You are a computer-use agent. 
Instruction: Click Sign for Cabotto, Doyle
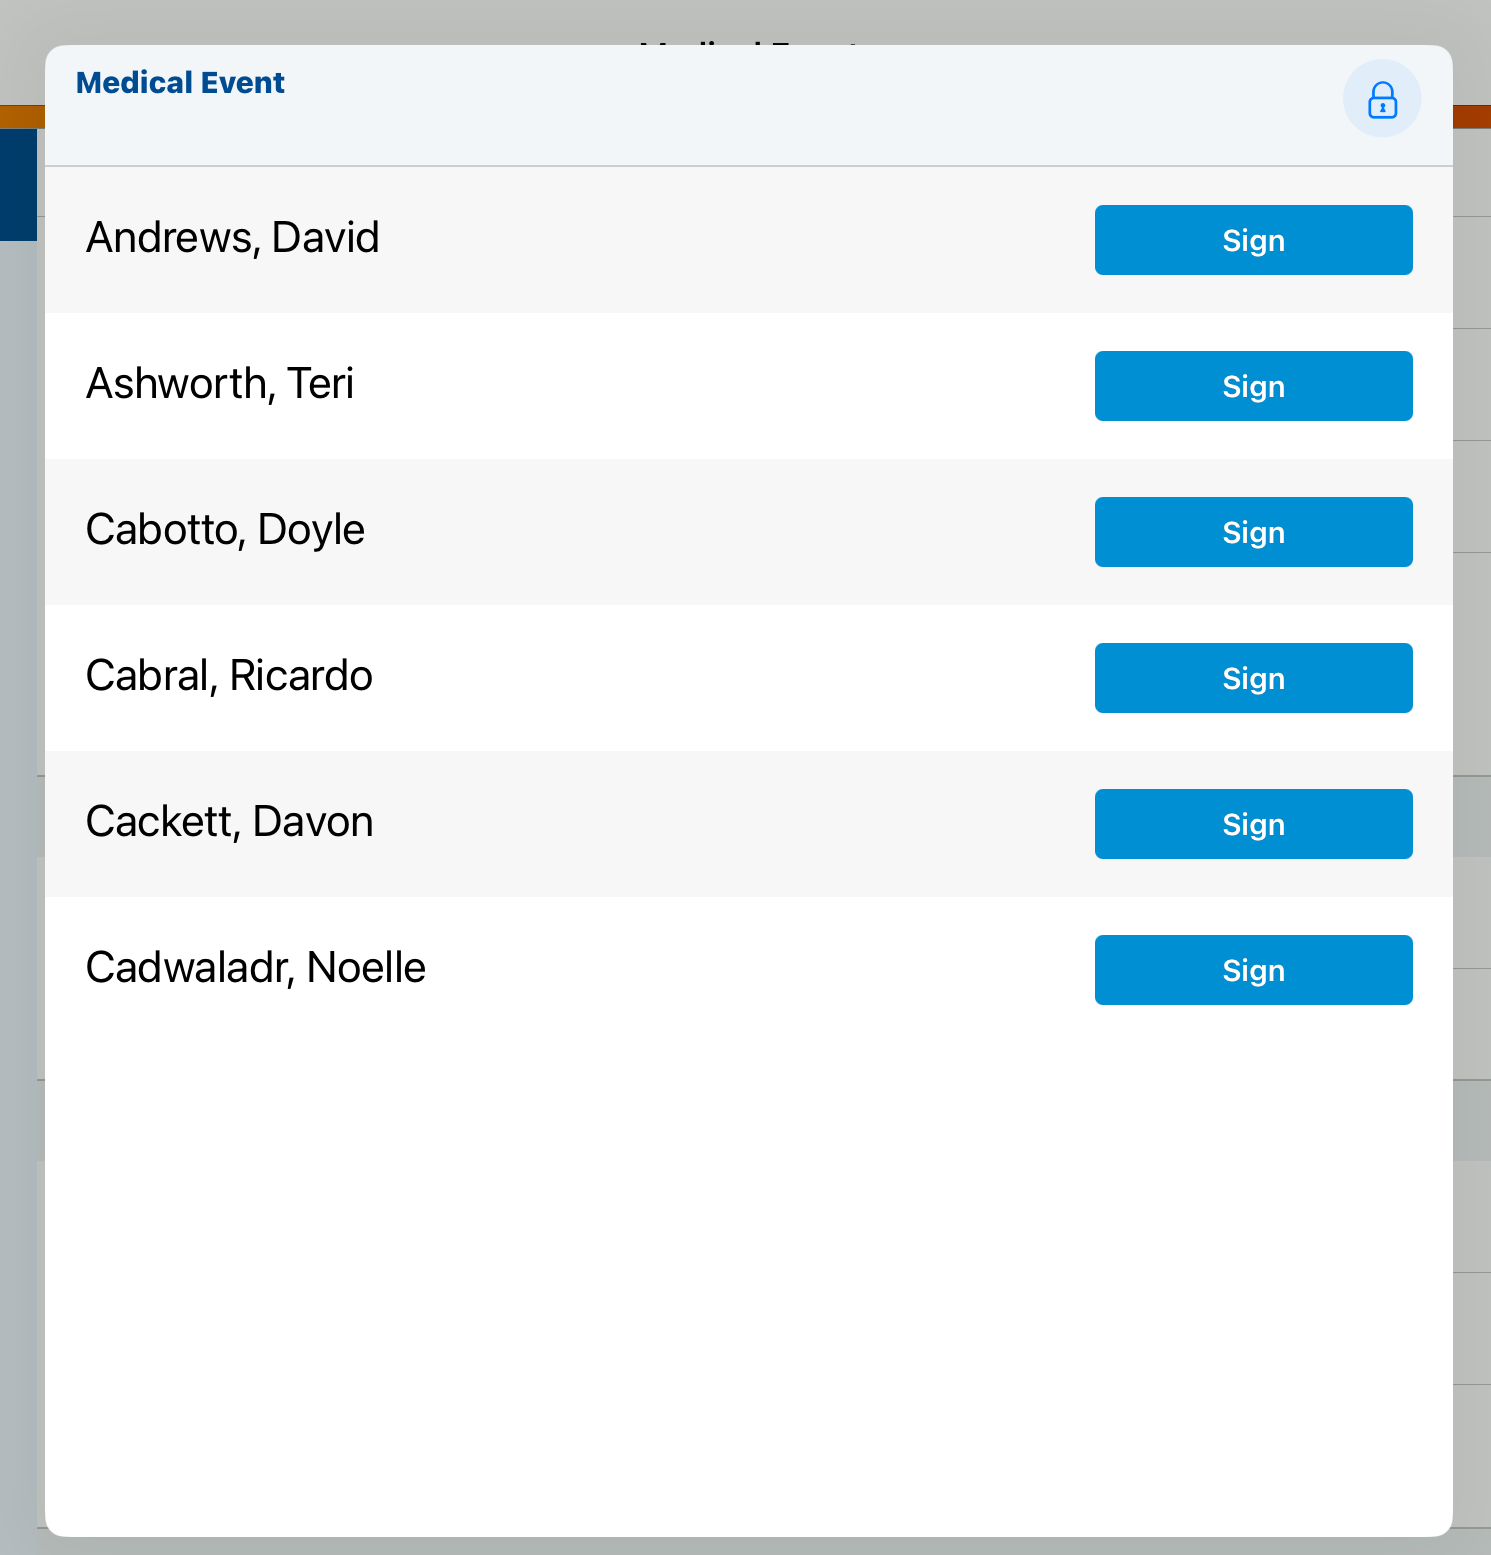point(1252,532)
